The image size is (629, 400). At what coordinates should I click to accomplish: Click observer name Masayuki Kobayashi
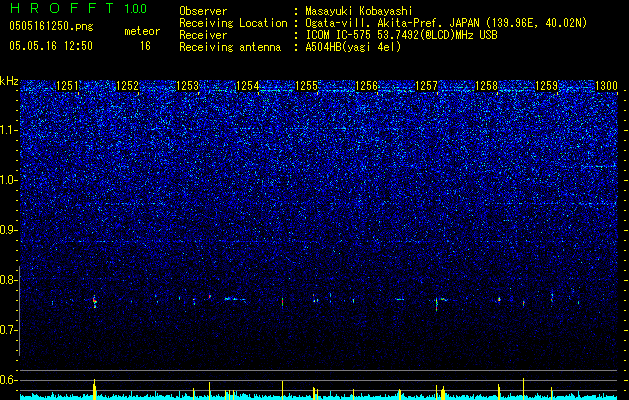coord(359,11)
